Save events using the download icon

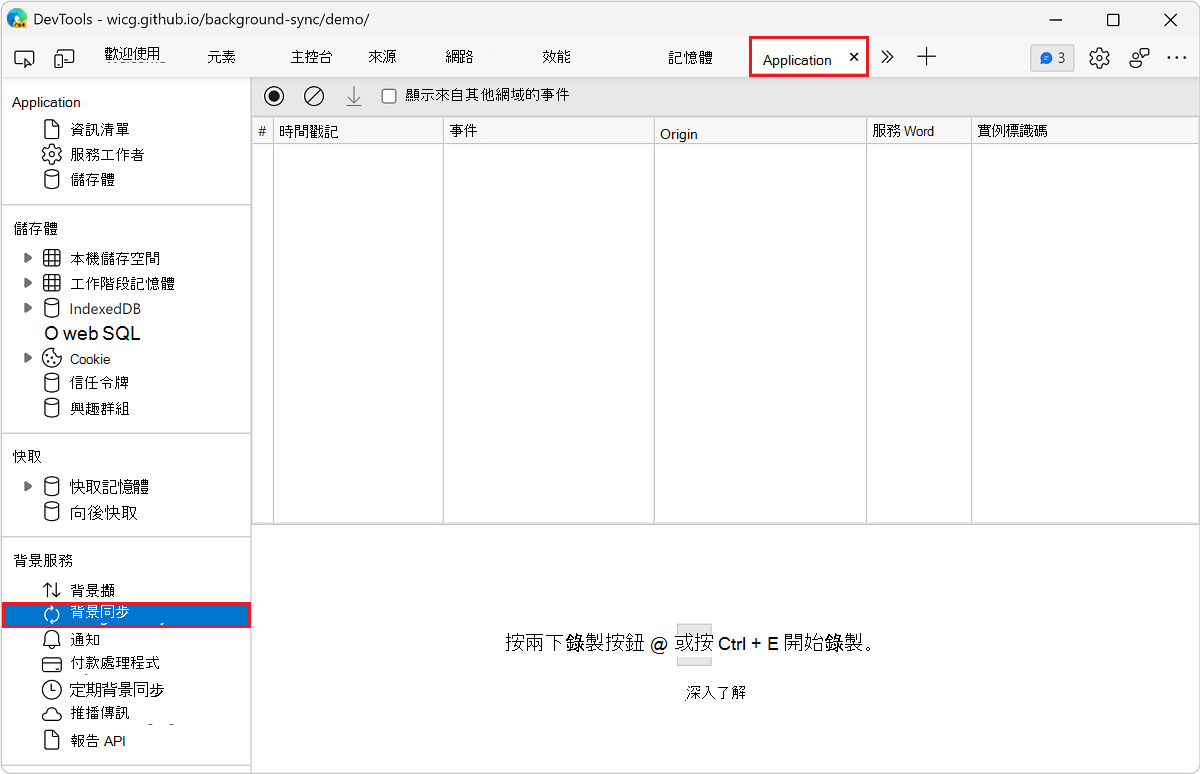(353, 96)
